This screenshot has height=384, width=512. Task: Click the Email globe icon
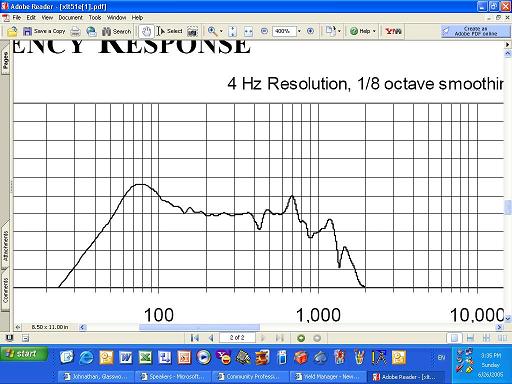[x=91, y=31]
